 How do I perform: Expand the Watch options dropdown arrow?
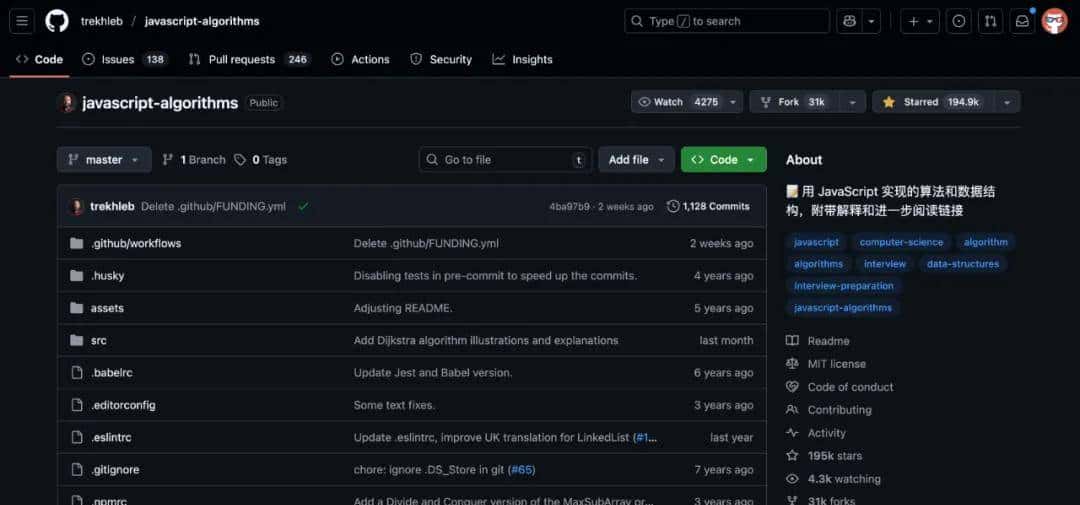tap(734, 102)
